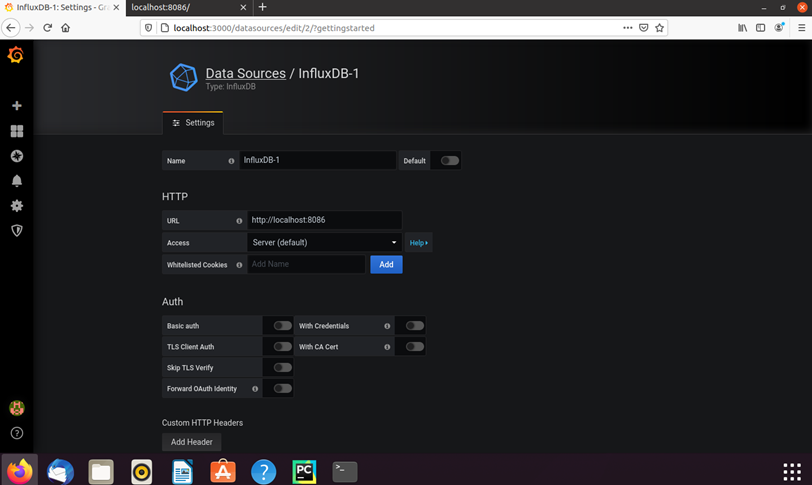Toggle Firefox sidebar view icon
Viewport: 812px width, 485px height.
coord(760,28)
